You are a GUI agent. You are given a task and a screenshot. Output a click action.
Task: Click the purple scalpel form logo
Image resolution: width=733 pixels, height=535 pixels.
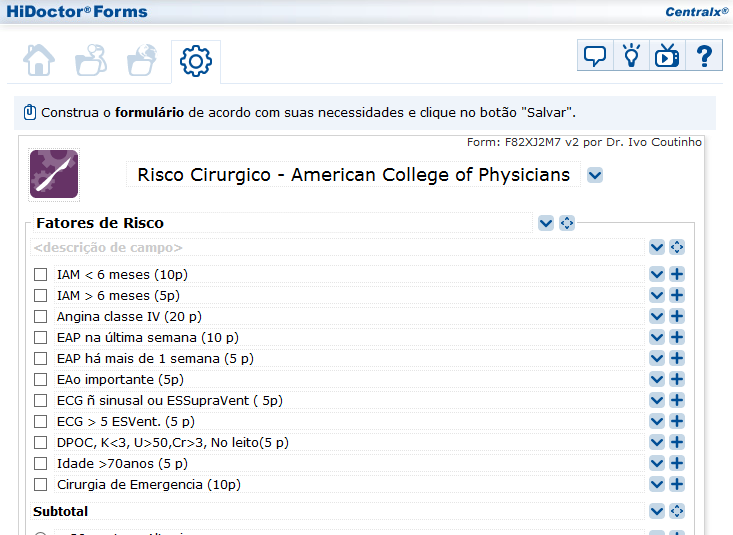click(54, 174)
